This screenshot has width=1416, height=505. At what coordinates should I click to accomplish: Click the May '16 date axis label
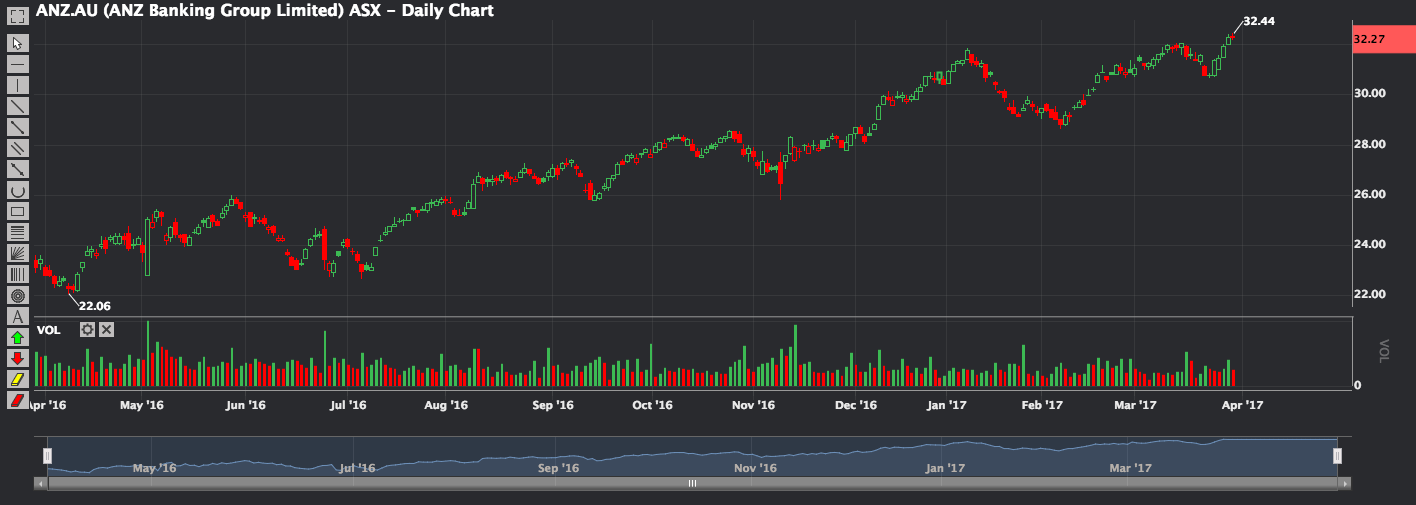click(x=141, y=405)
